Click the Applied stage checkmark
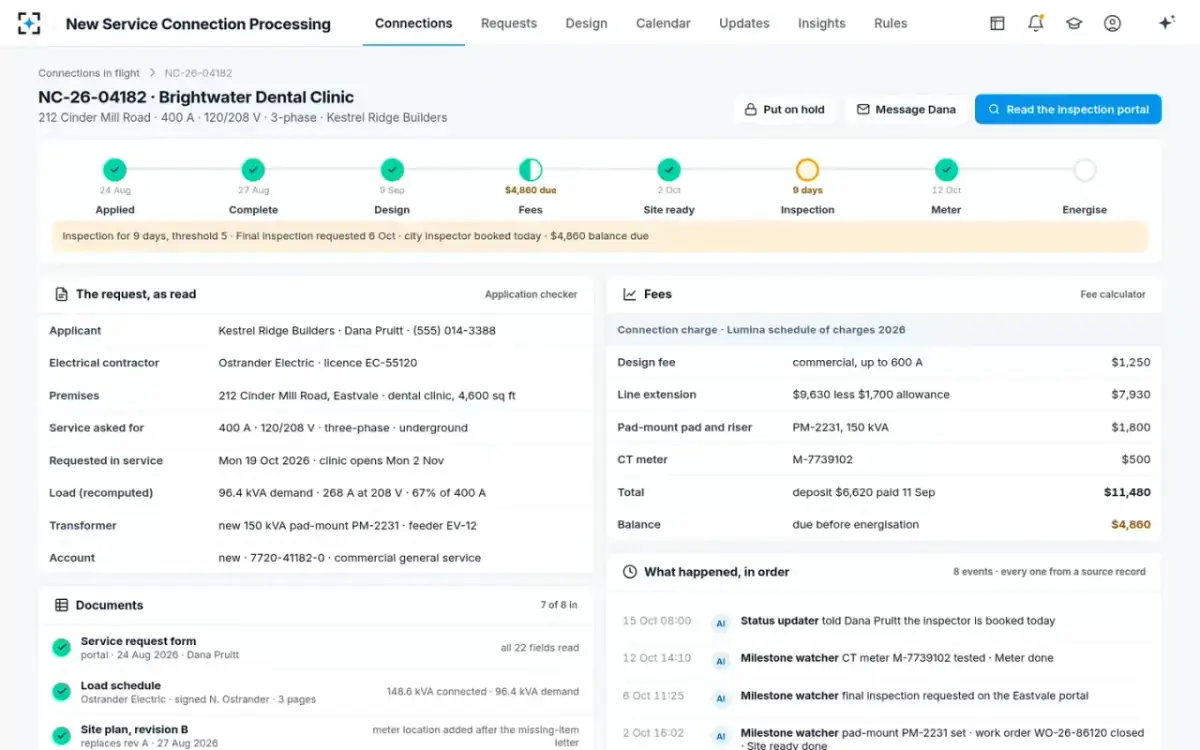Screen dimensions: 1200x750 click(115, 170)
